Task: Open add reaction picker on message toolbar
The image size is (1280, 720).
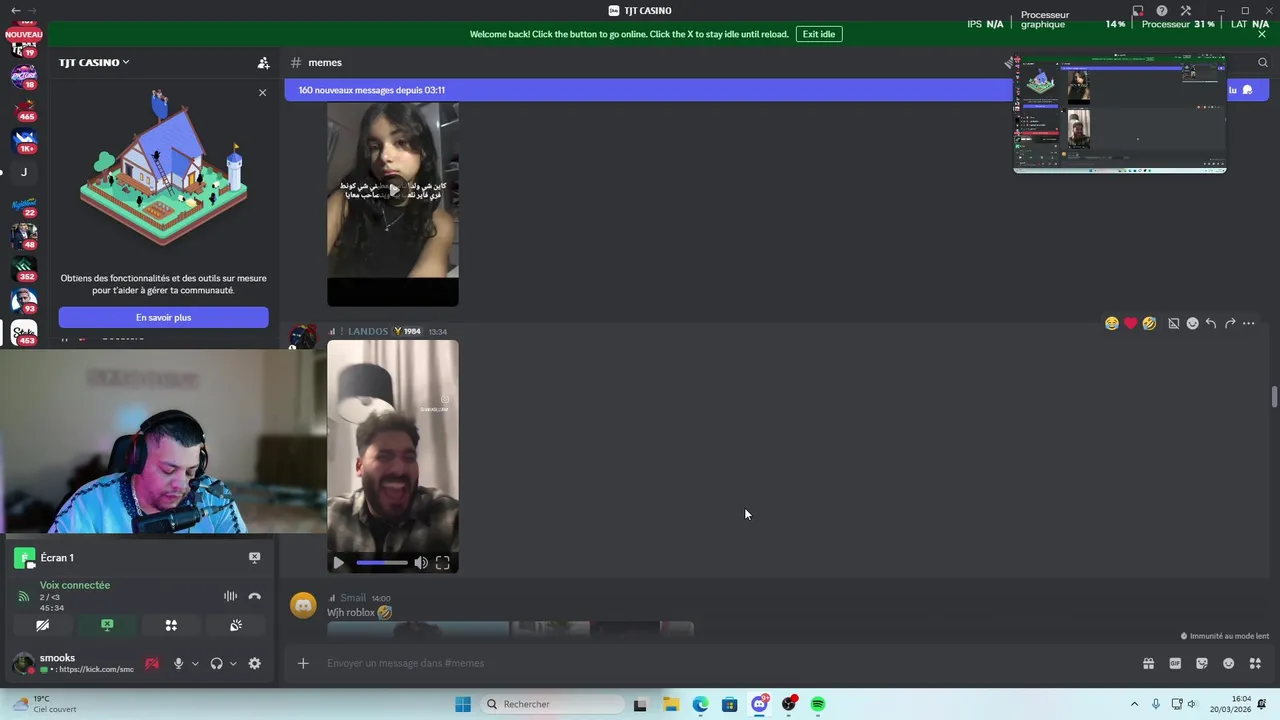Action: [x=1192, y=323]
